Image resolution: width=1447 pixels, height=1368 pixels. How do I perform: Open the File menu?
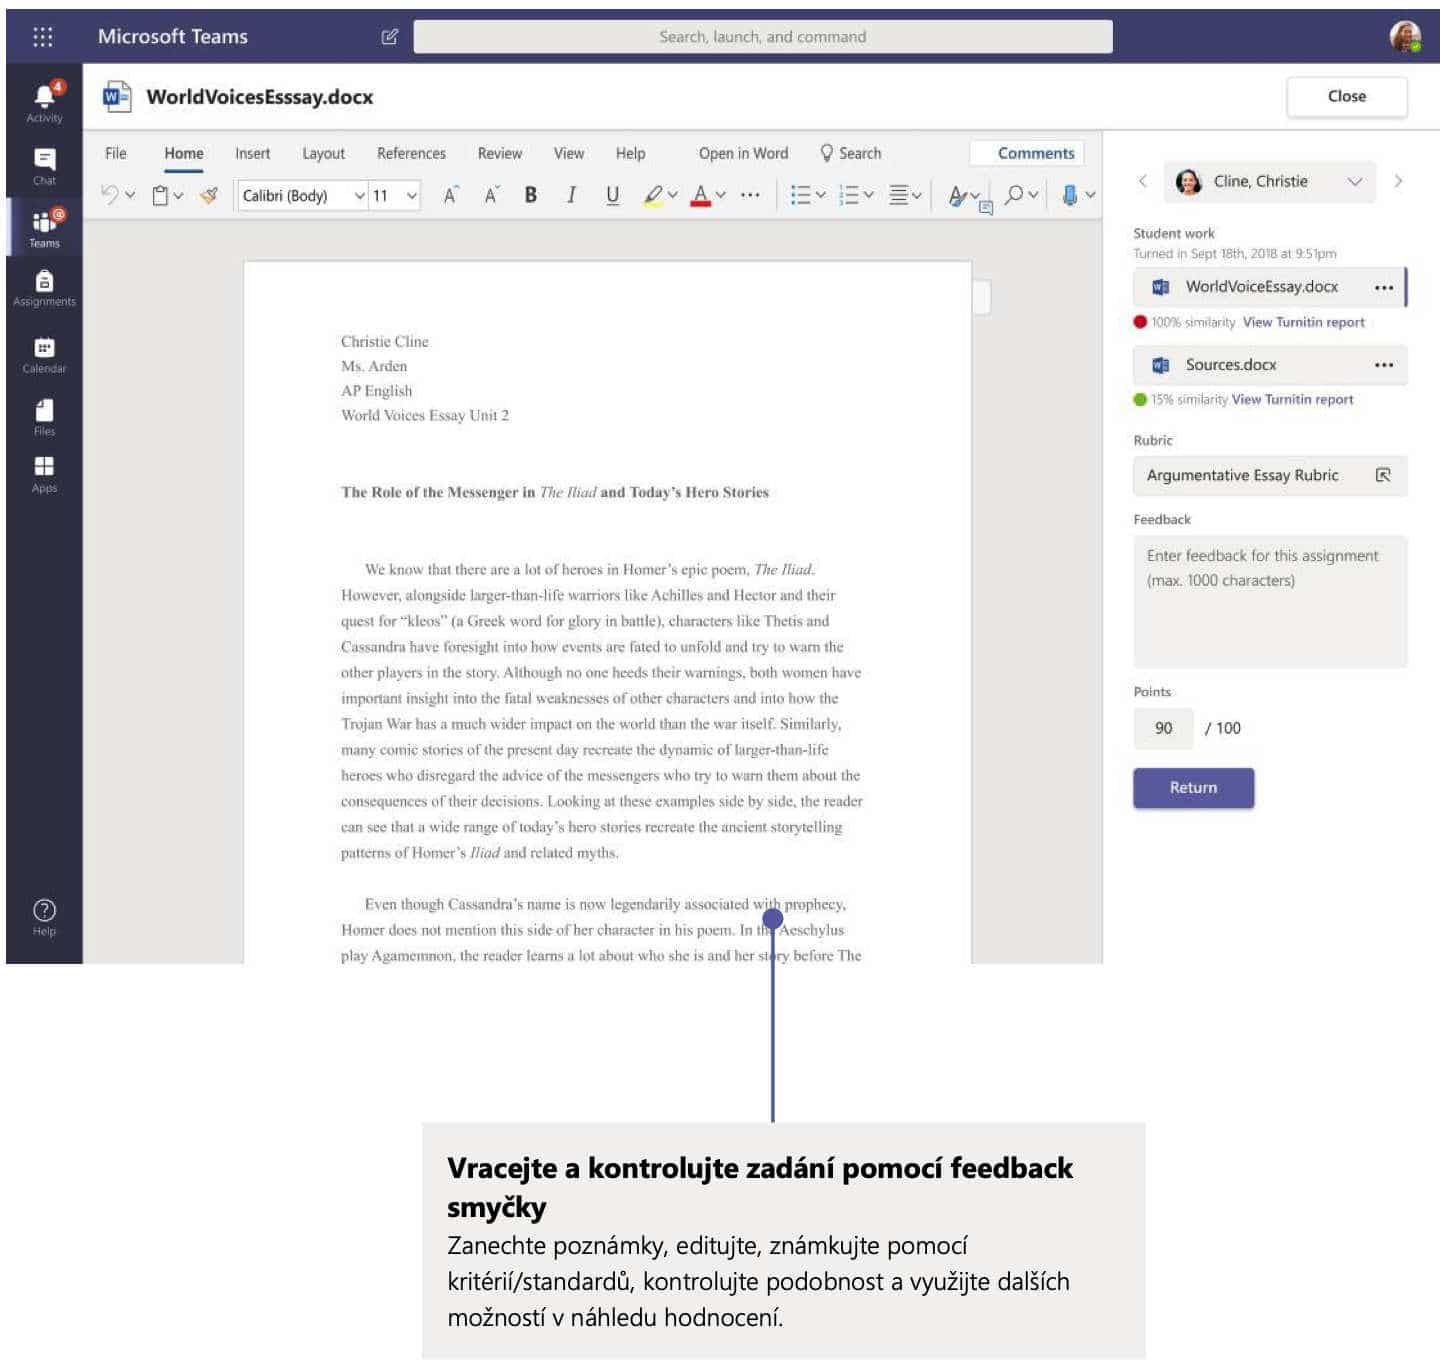coord(116,153)
